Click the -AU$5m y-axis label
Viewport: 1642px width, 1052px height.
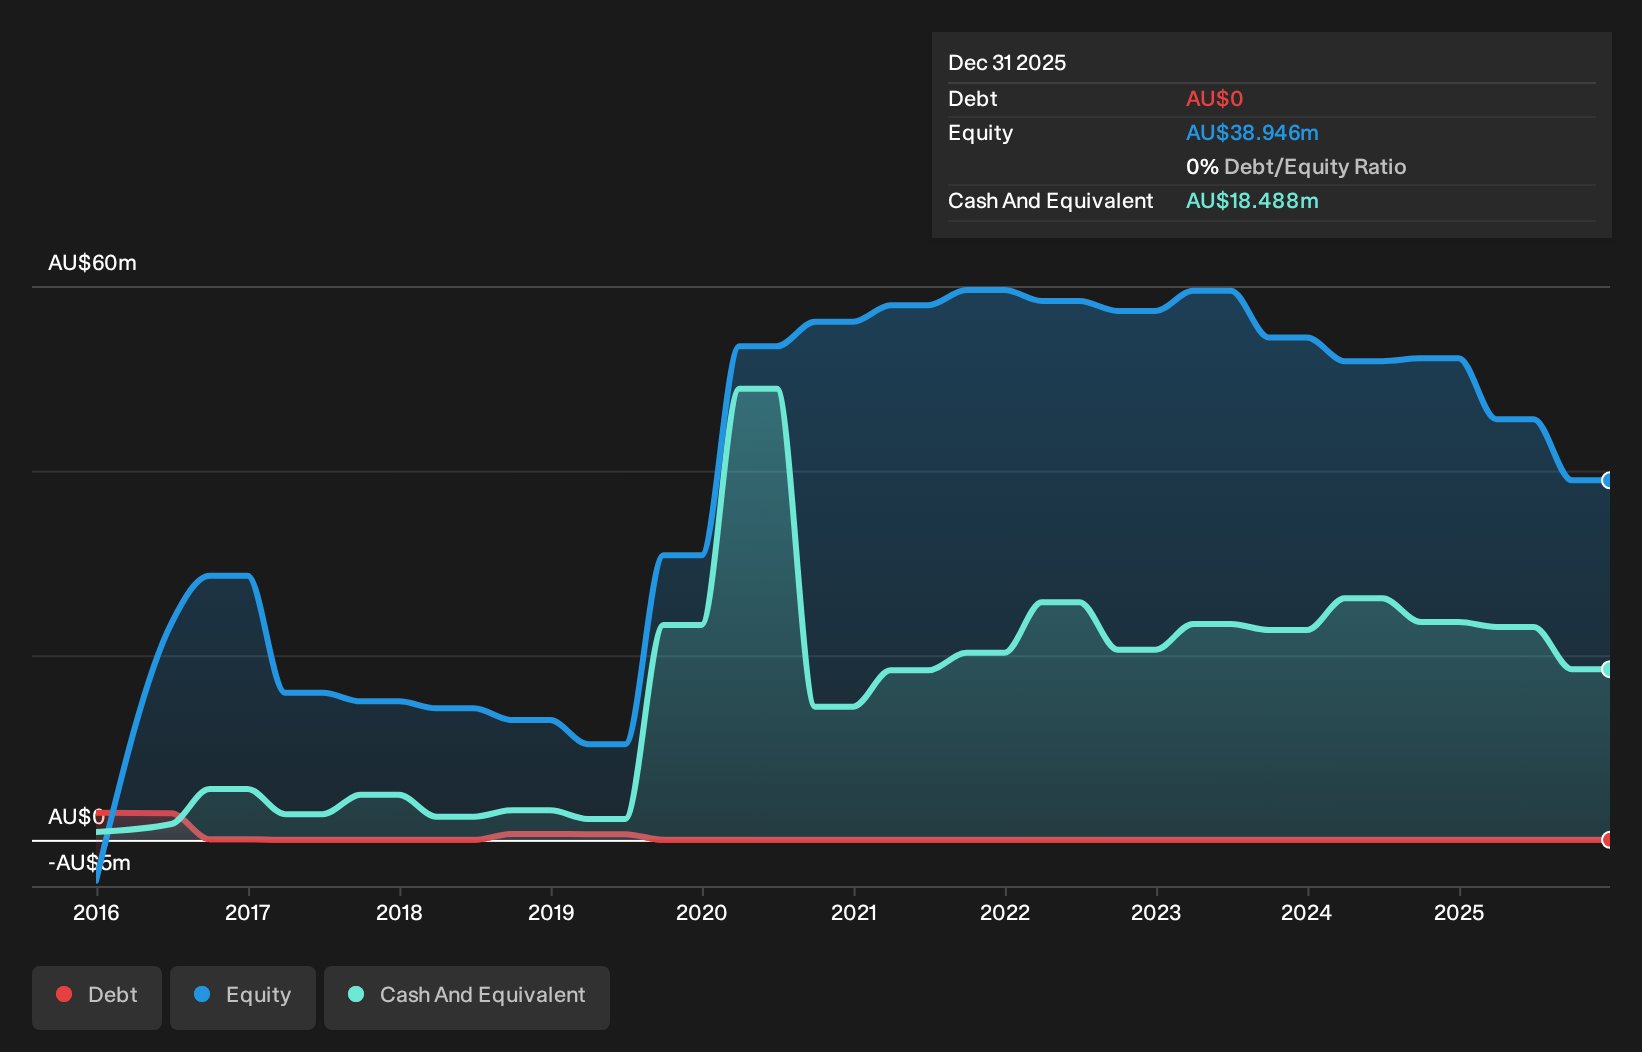click(x=89, y=863)
